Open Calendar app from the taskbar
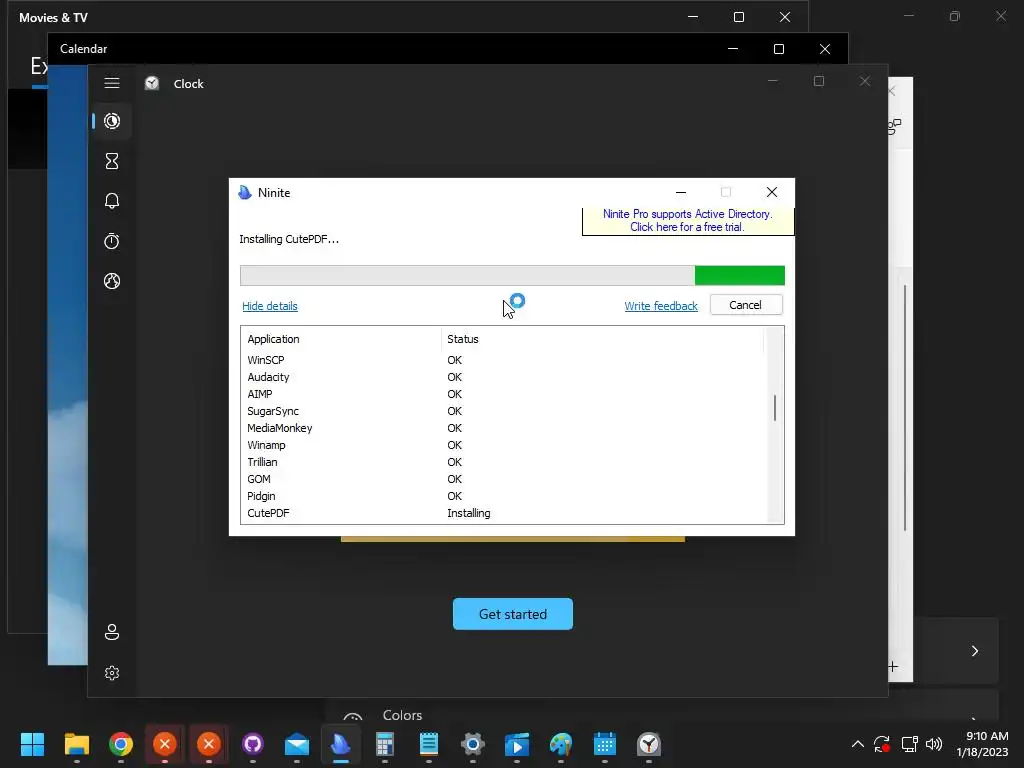This screenshot has width=1024, height=768. point(605,744)
